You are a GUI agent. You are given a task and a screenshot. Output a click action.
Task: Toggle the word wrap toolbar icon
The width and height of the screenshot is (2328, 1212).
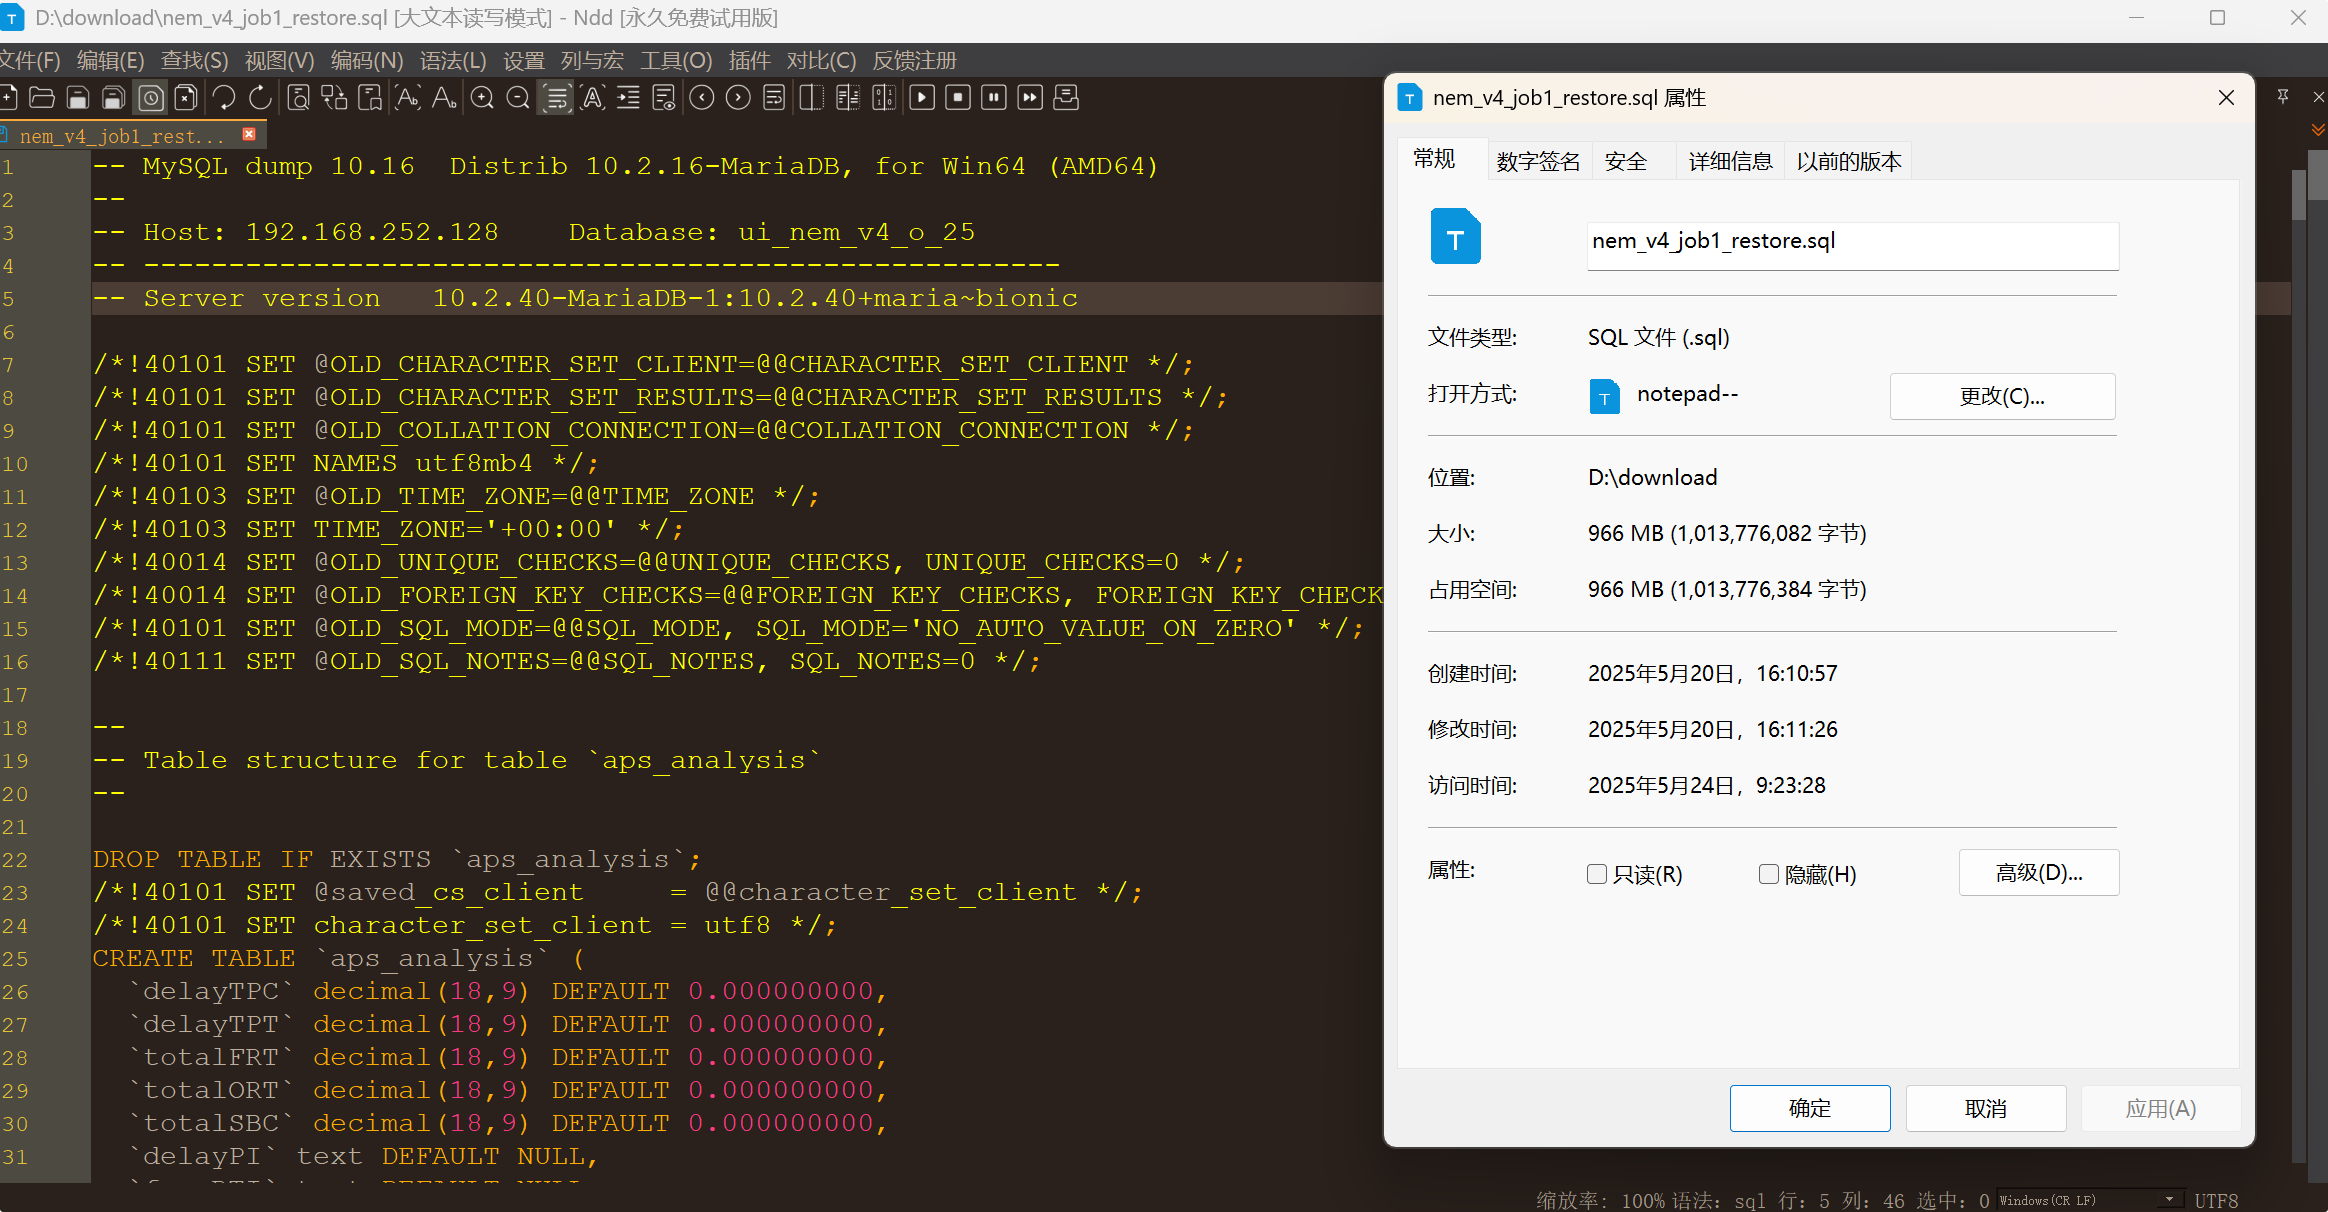point(556,97)
